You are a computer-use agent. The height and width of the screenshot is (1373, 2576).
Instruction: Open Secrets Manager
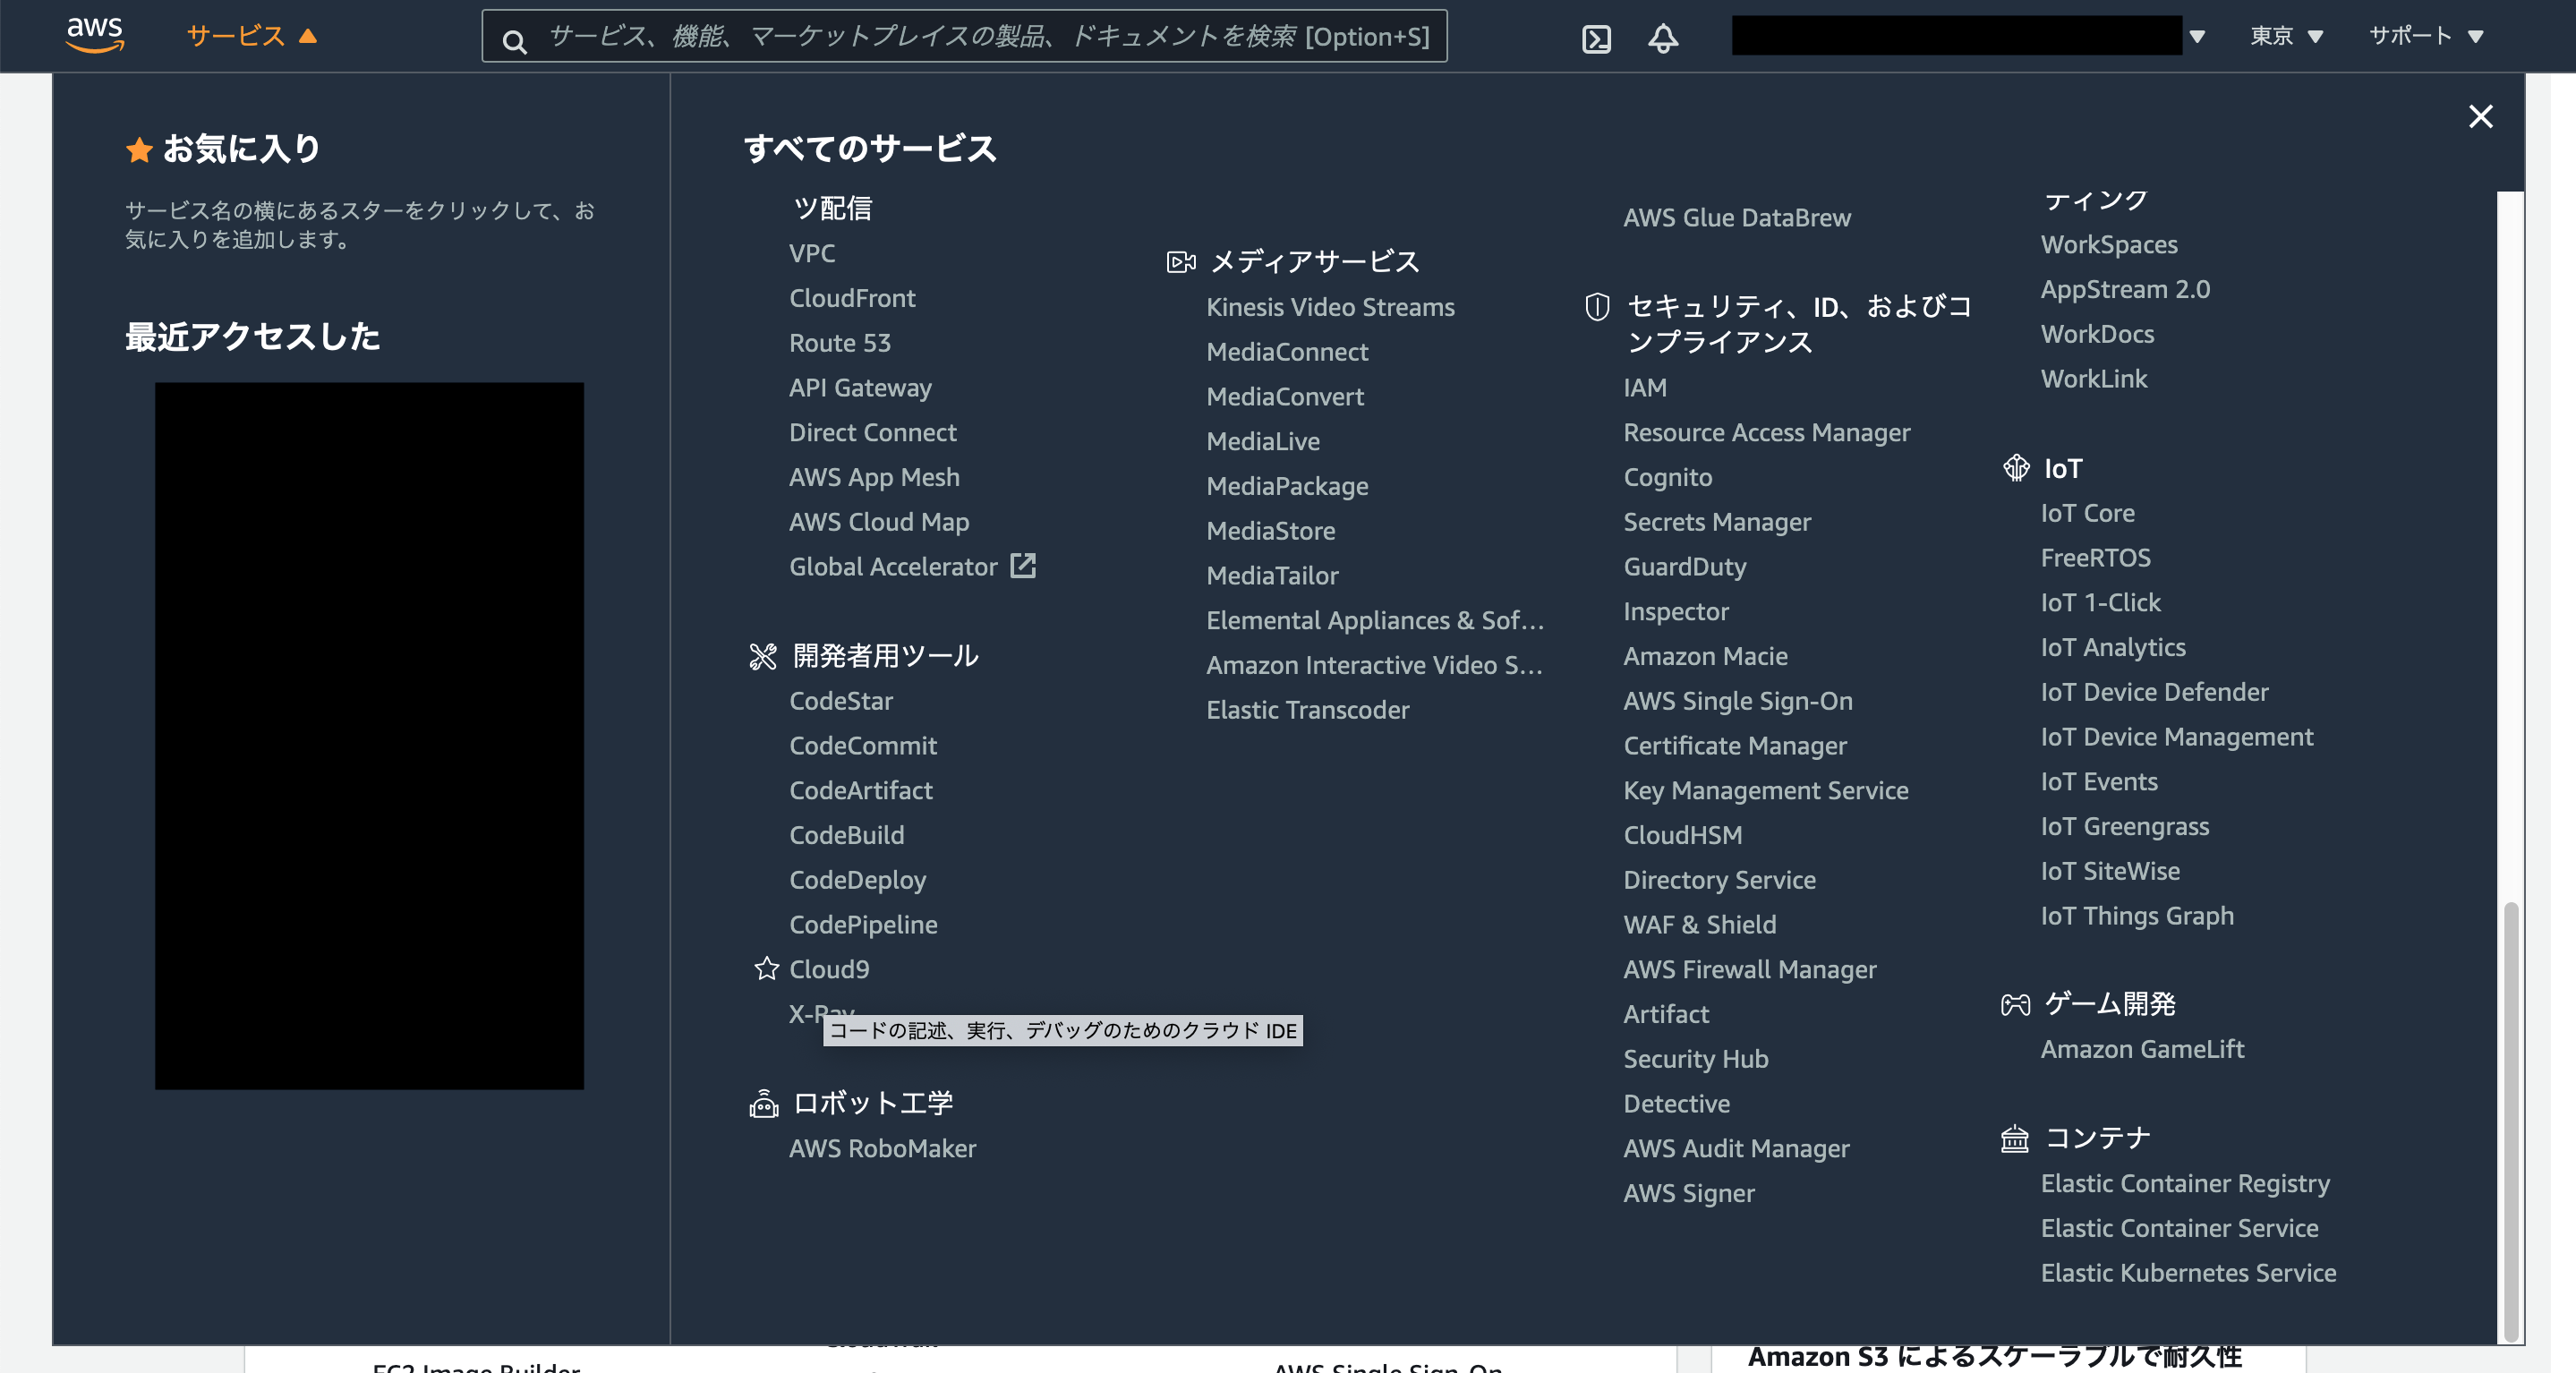(x=1716, y=522)
